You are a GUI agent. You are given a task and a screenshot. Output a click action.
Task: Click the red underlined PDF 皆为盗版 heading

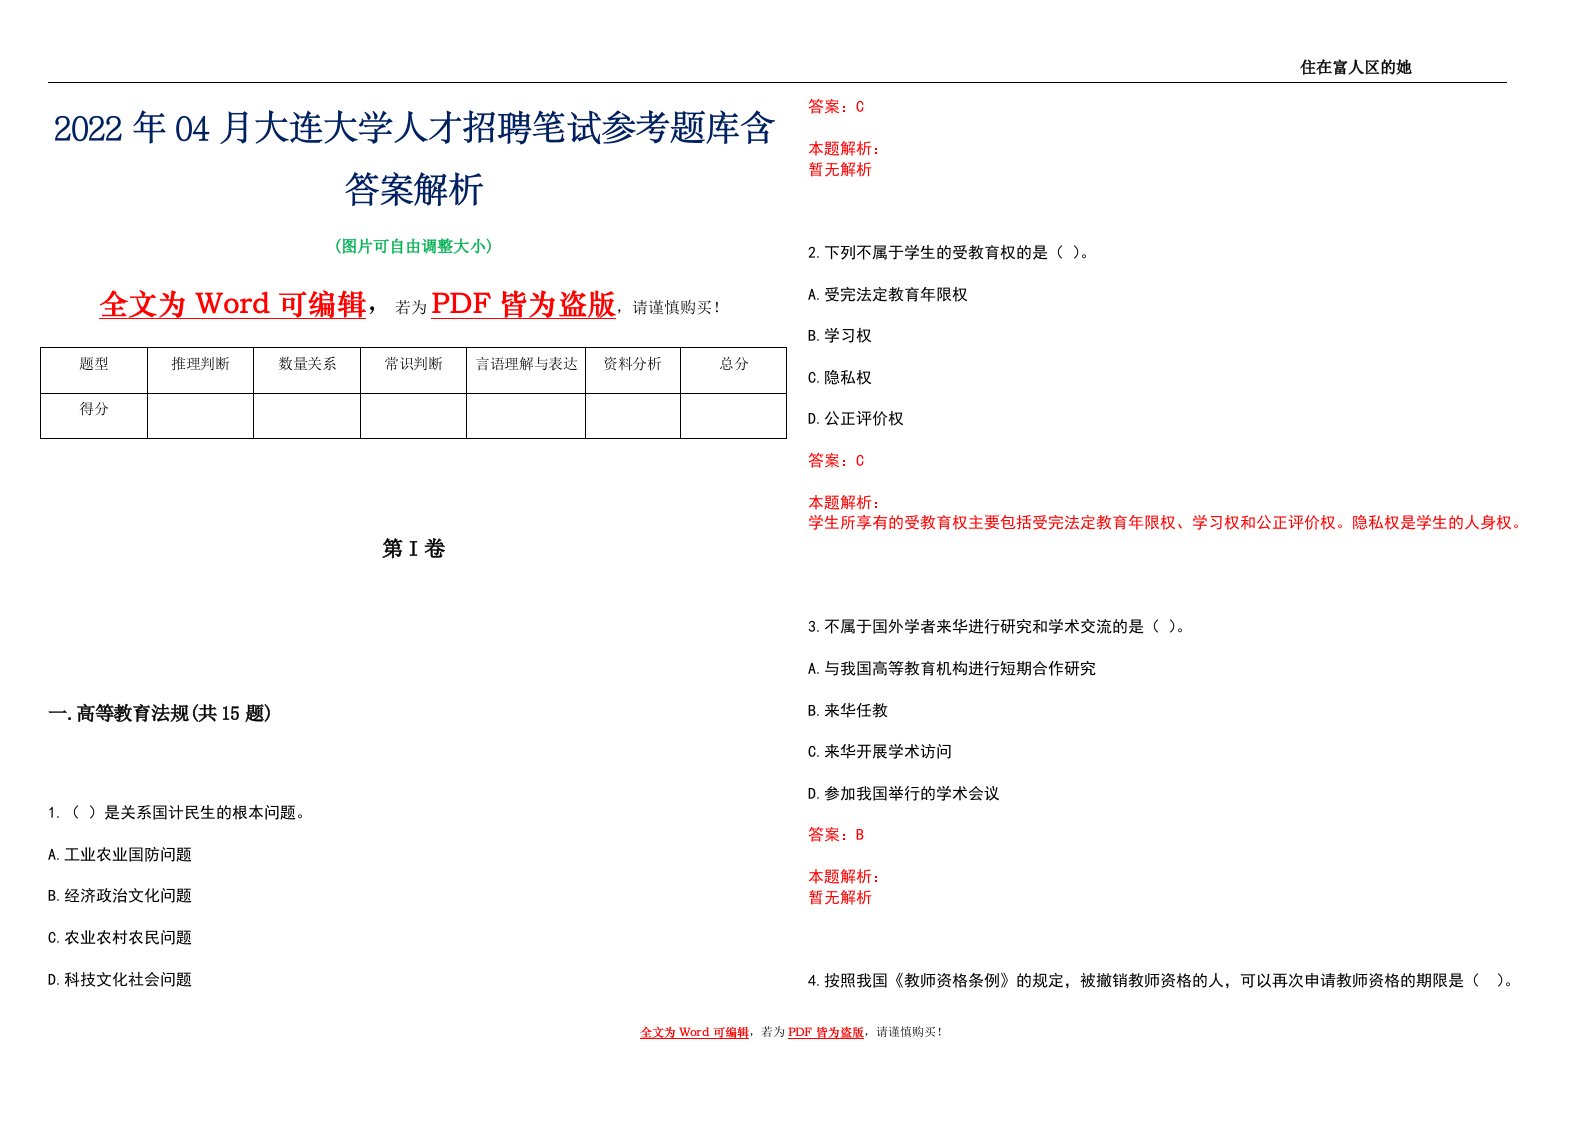(x=523, y=304)
